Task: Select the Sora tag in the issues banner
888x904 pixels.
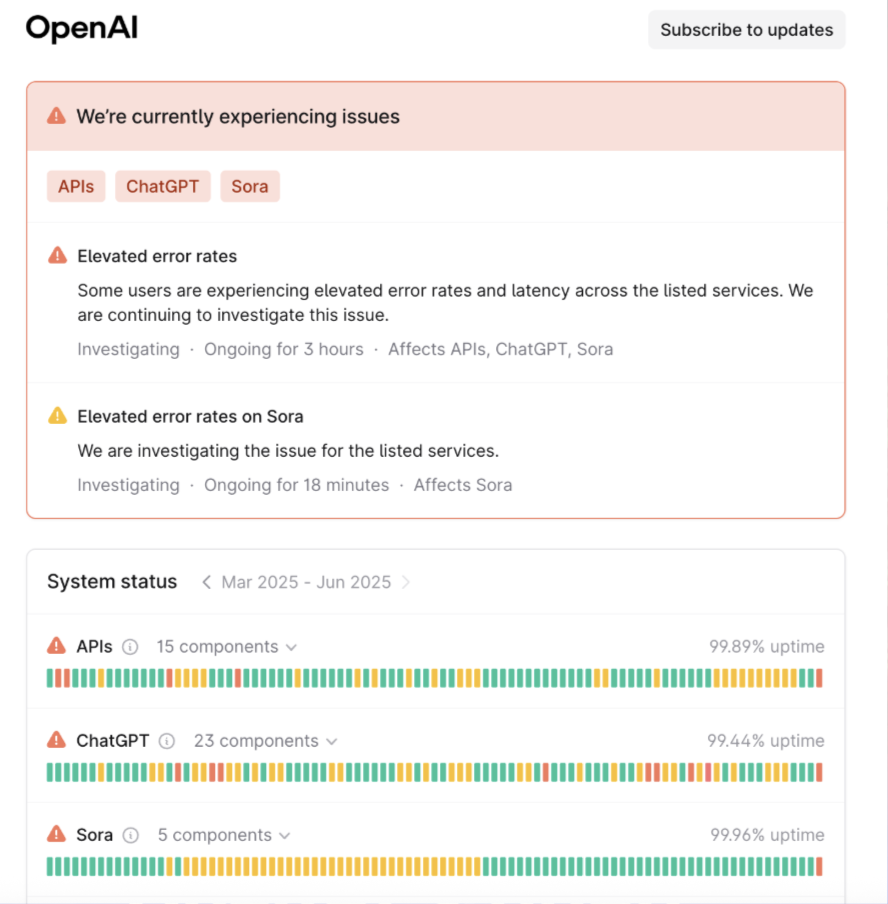Action: point(250,186)
